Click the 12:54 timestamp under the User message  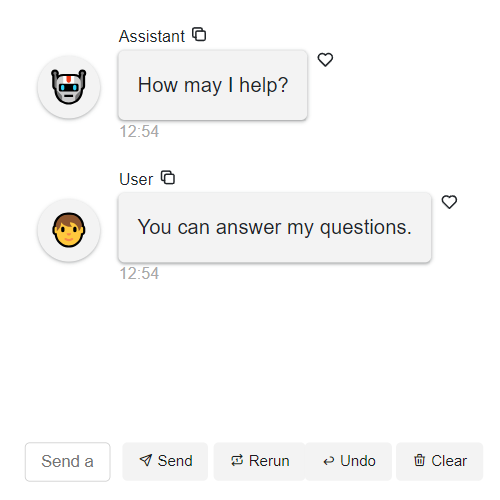click(139, 273)
